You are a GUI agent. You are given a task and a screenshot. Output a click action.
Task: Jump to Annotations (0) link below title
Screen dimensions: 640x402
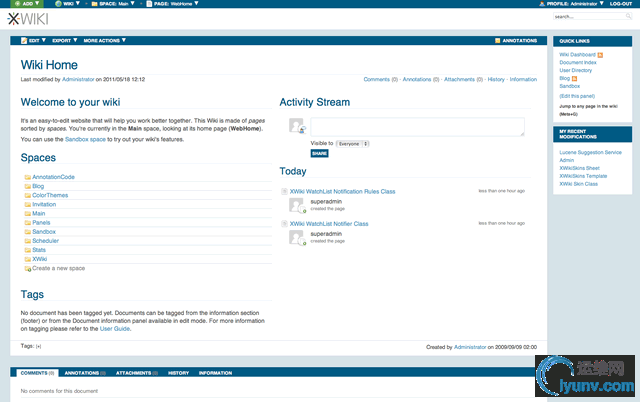pyautogui.click(x=421, y=79)
